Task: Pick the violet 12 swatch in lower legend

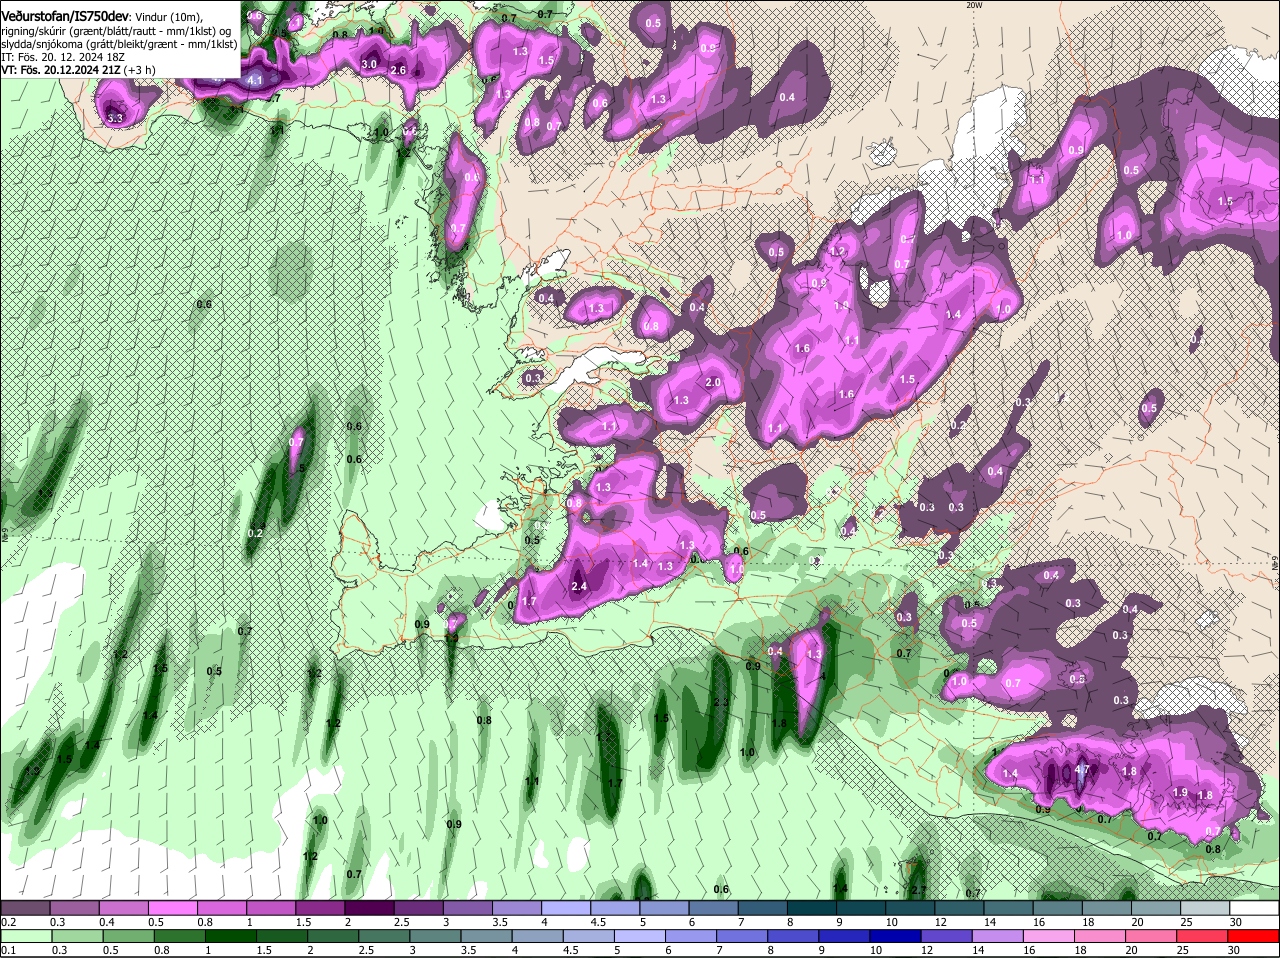Action: click(946, 936)
